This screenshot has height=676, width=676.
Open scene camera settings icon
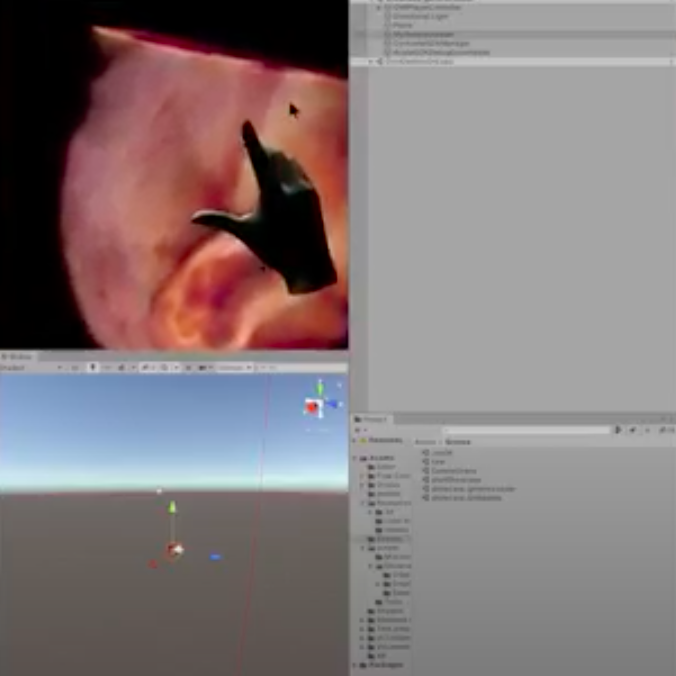coord(204,367)
